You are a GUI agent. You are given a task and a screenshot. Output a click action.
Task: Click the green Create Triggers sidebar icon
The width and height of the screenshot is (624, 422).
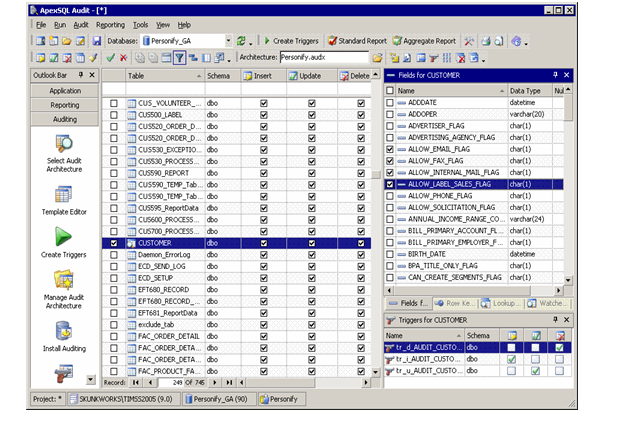point(63,238)
